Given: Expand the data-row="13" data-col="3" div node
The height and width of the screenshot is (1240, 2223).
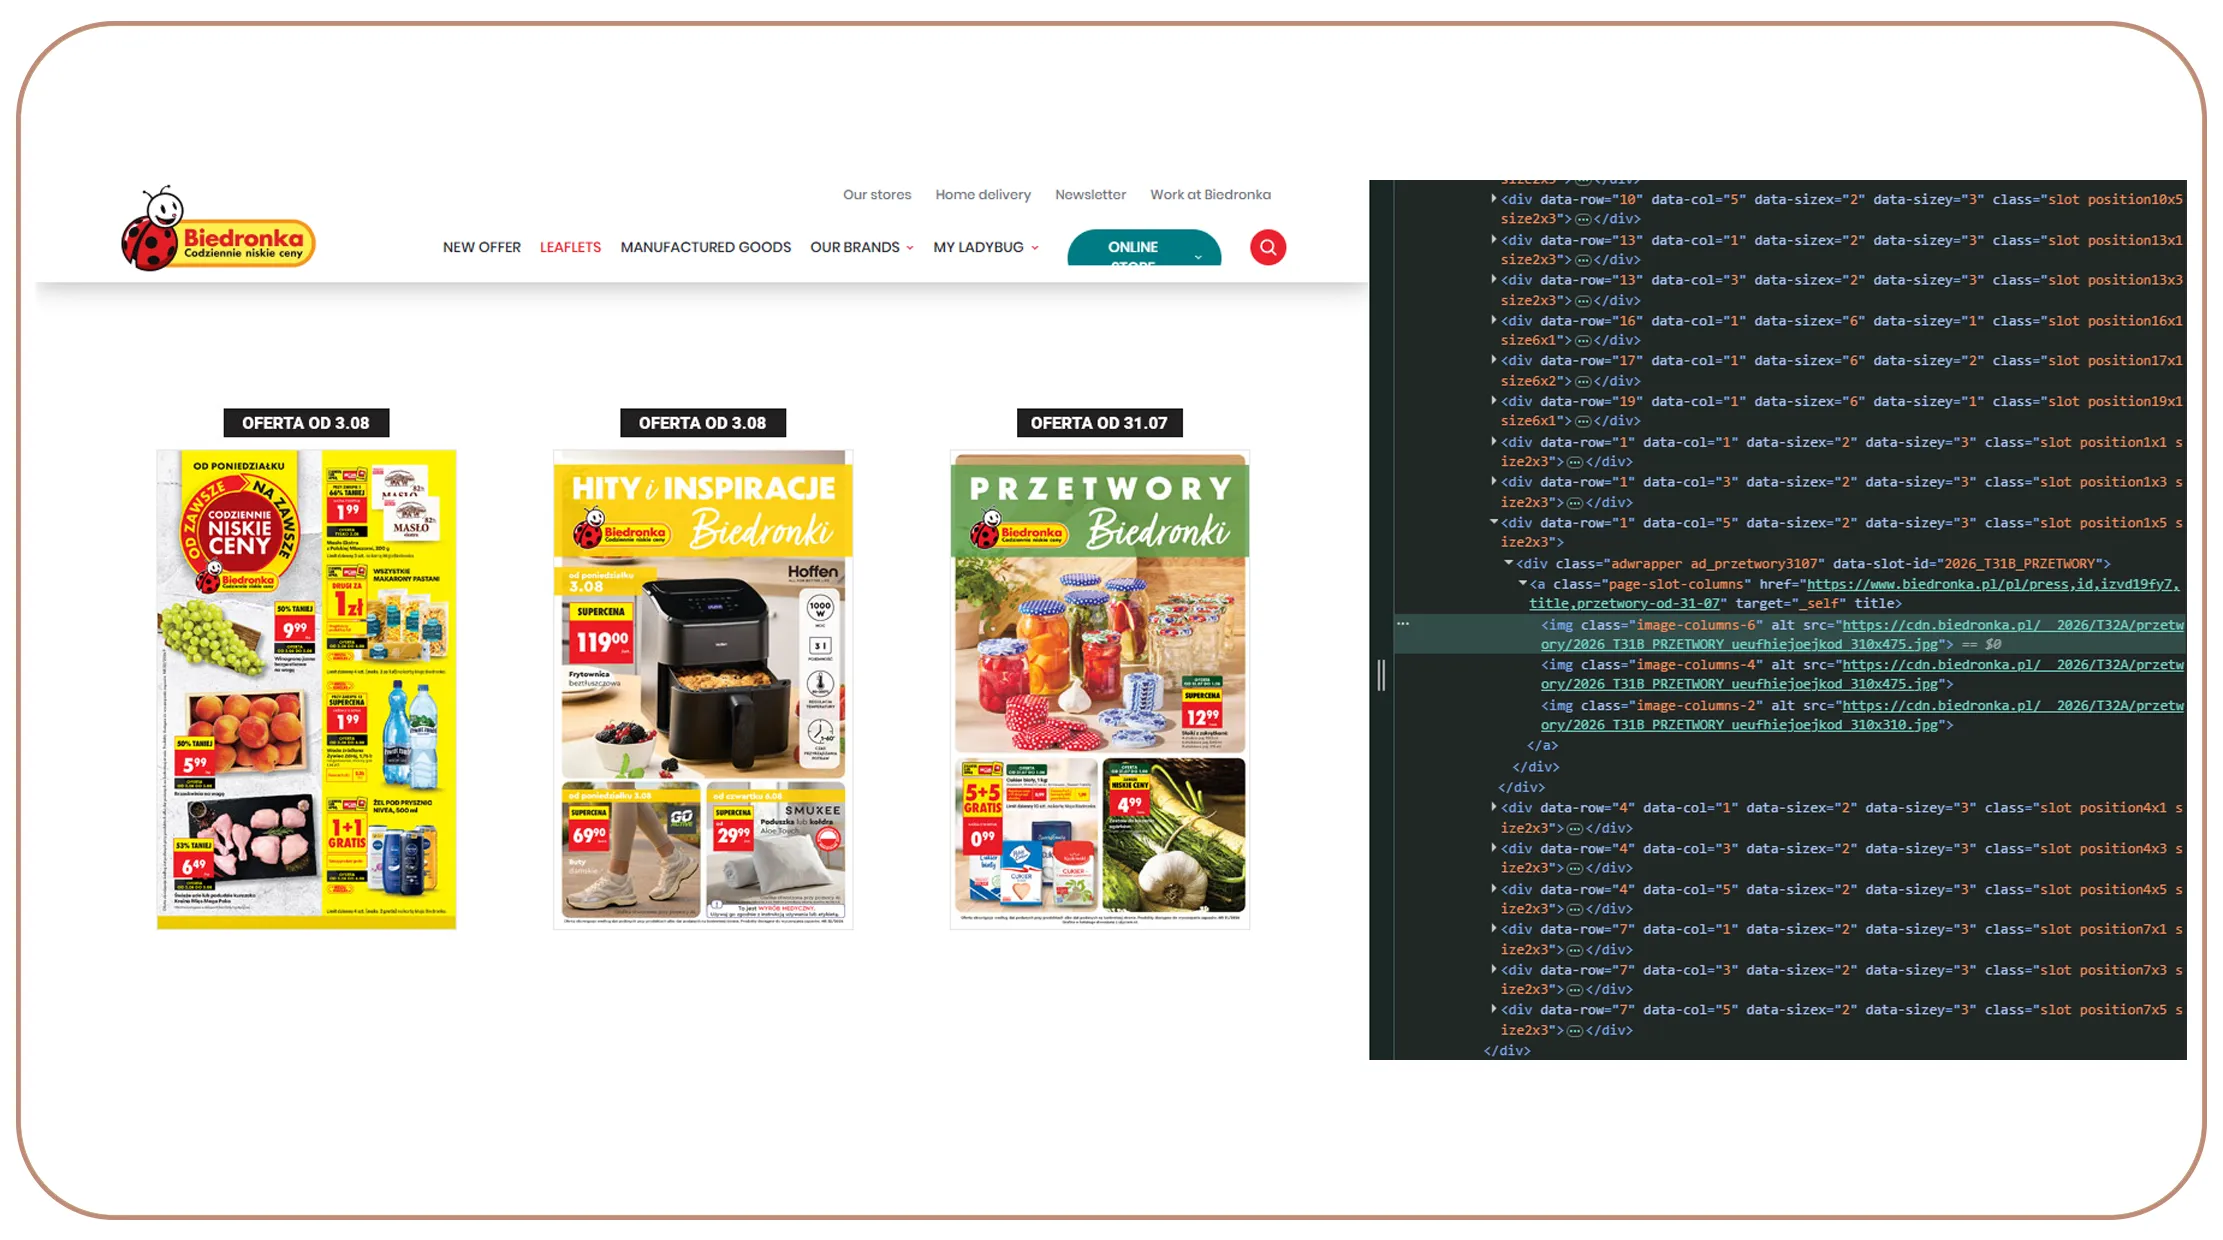Looking at the screenshot, I should tap(1494, 280).
